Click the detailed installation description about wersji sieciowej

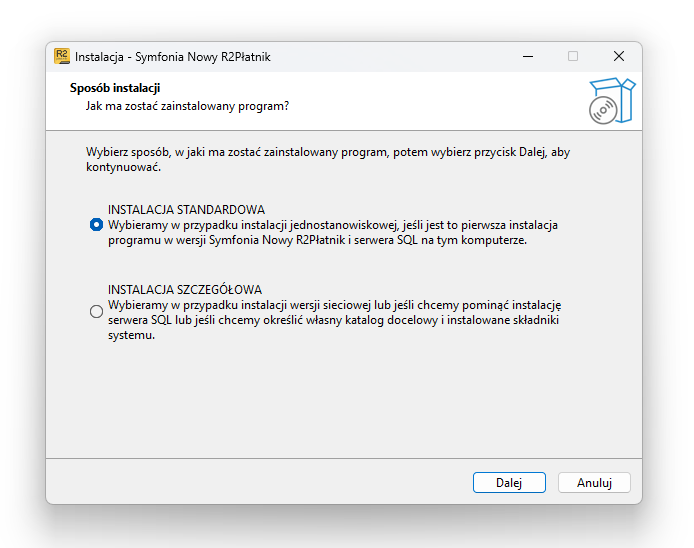coord(335,320)
